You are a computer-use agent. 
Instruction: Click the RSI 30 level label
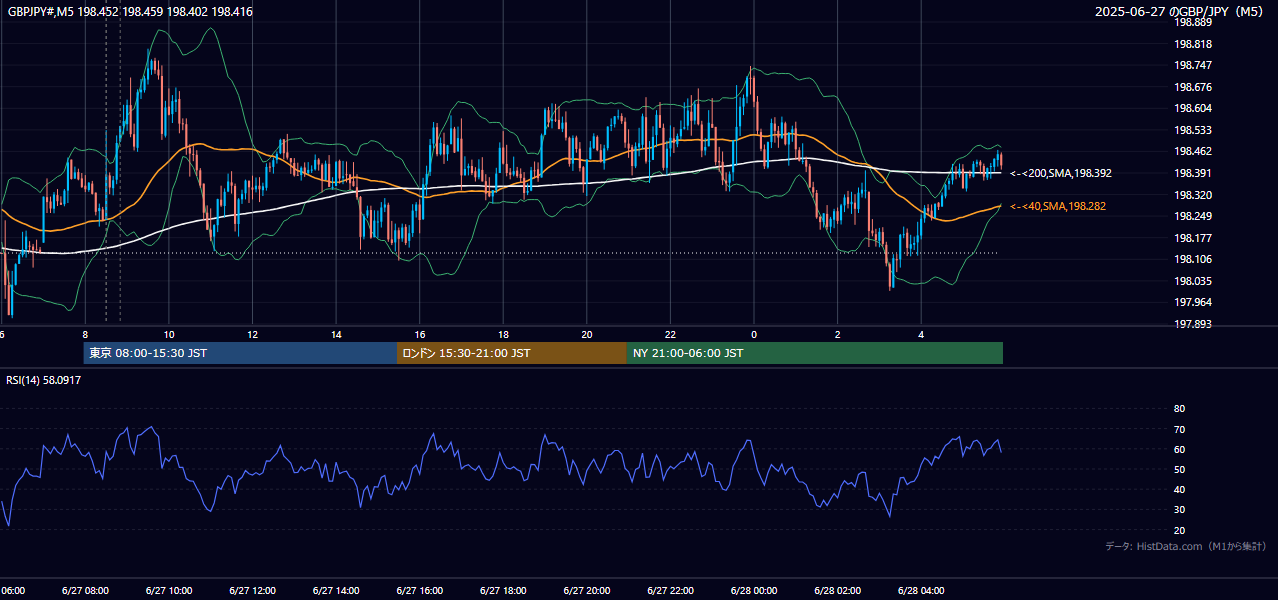(1179, 509)
